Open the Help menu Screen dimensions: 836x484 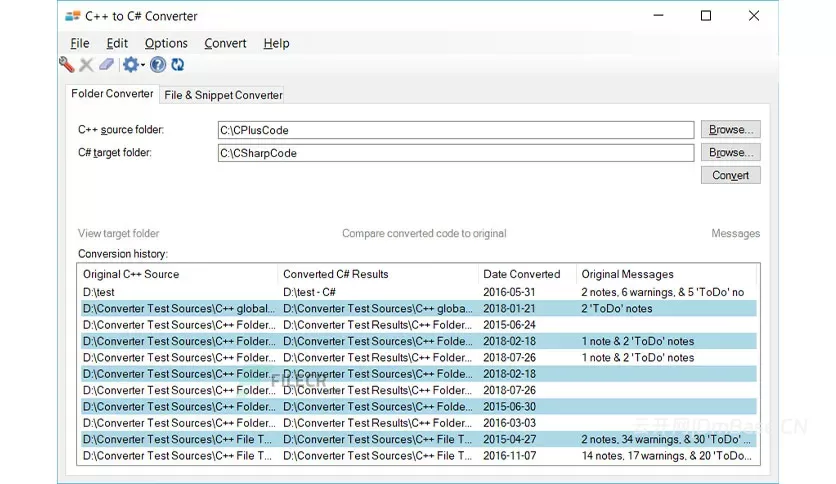[x=276, y=43]
